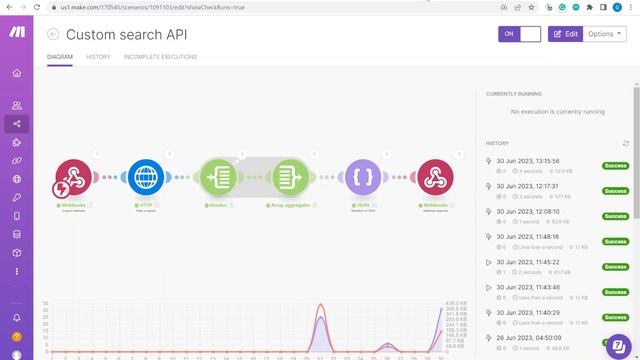640x360 pixels.
Task: Switch to the DIAGRAM tab
Action: [60, 57]
